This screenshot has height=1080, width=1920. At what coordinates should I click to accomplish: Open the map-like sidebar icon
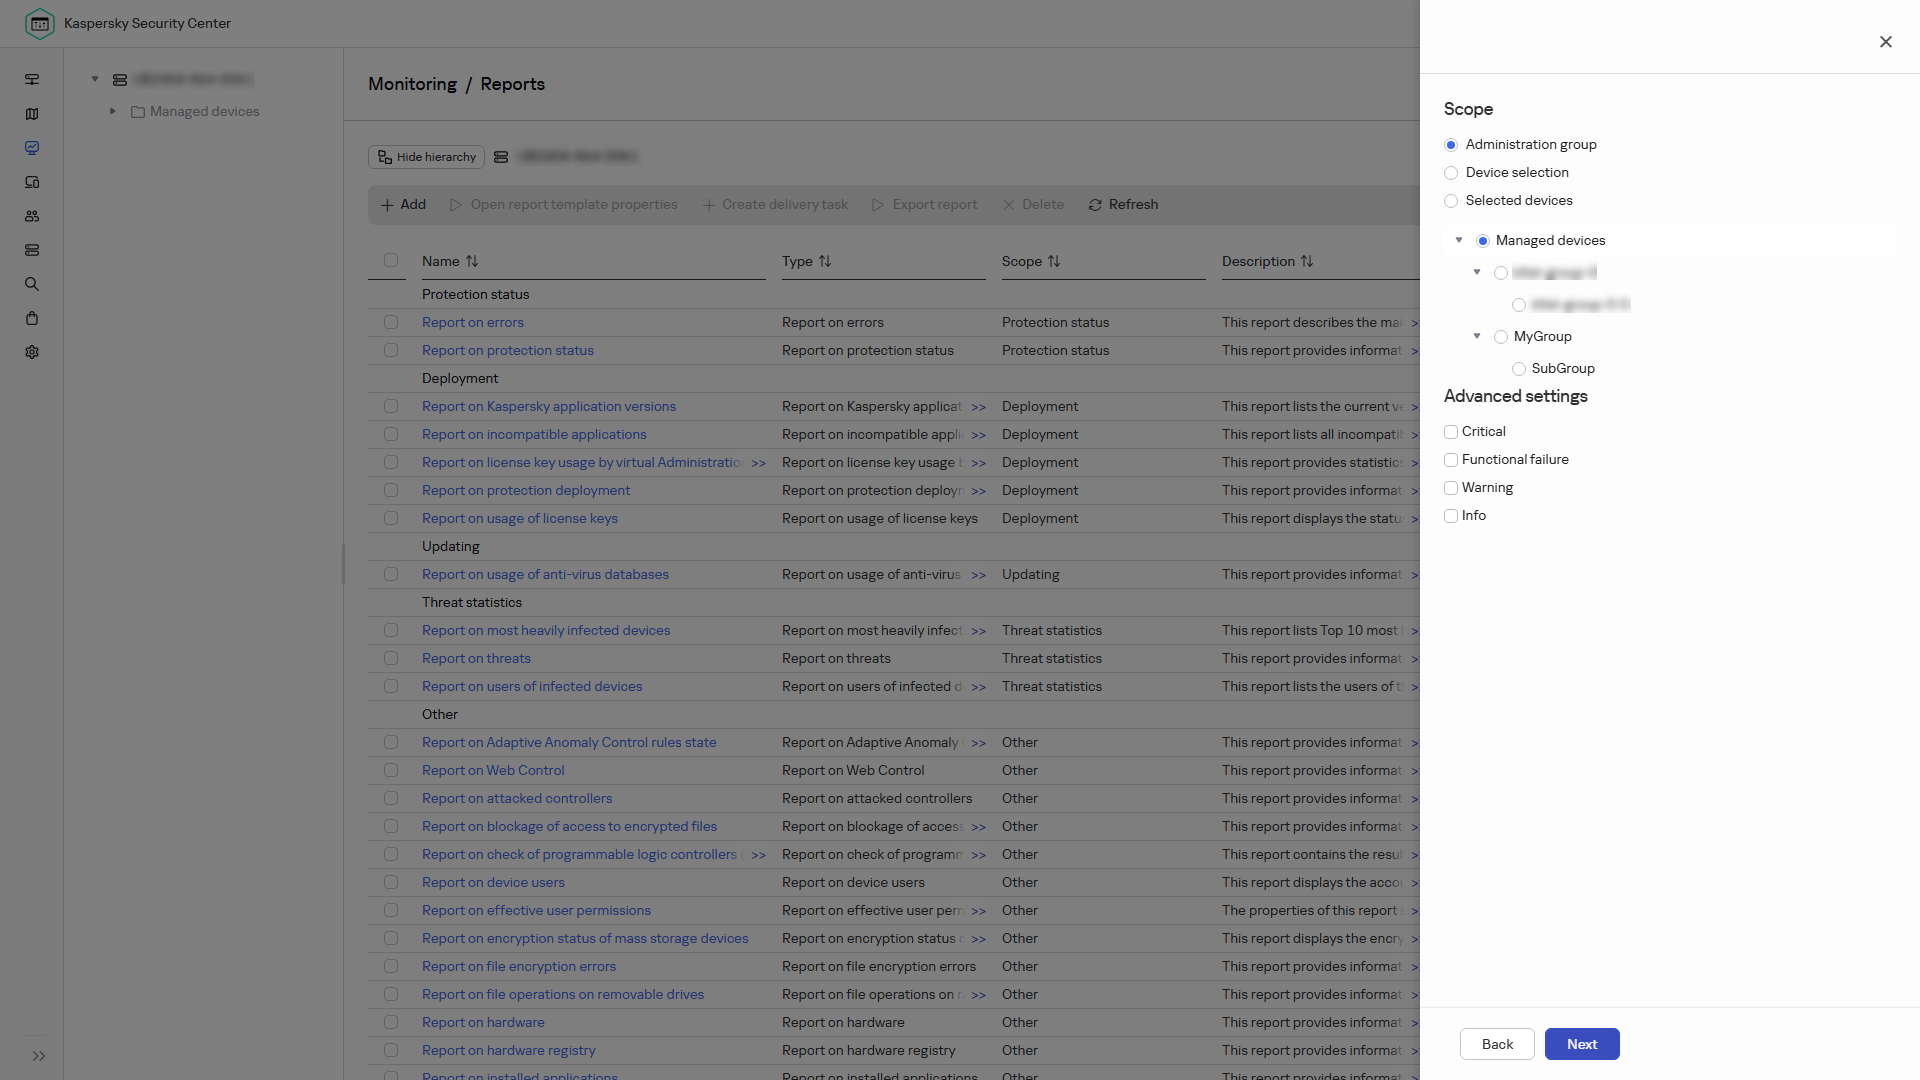tap(32, 114)
